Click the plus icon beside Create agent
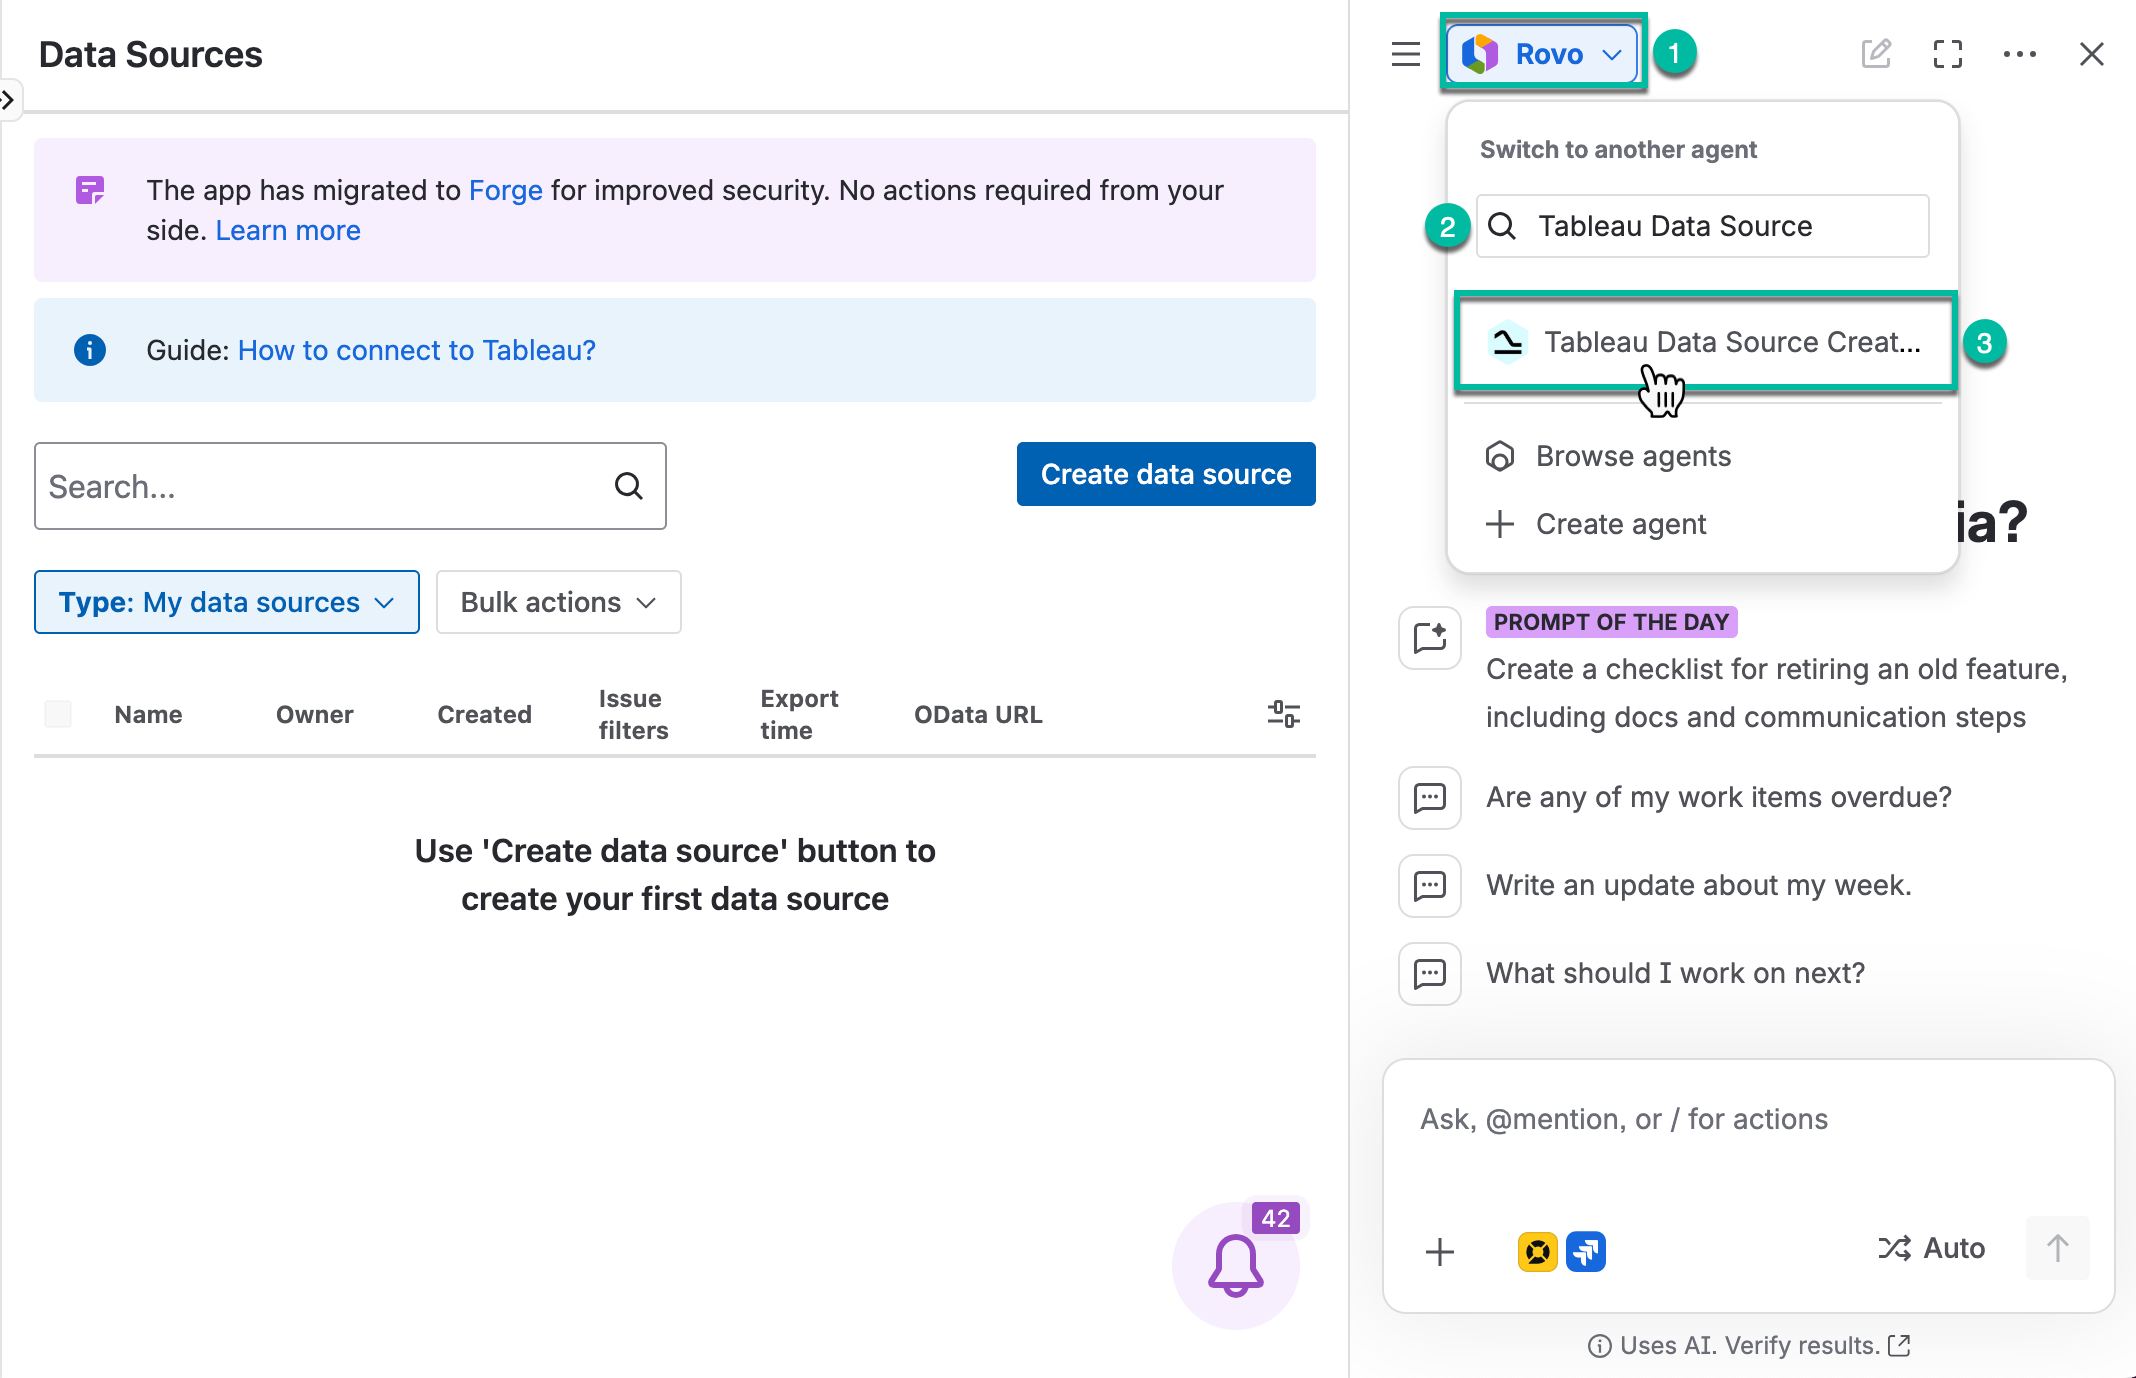Screen dimensions: 2136x1378 click(1500, 524)
